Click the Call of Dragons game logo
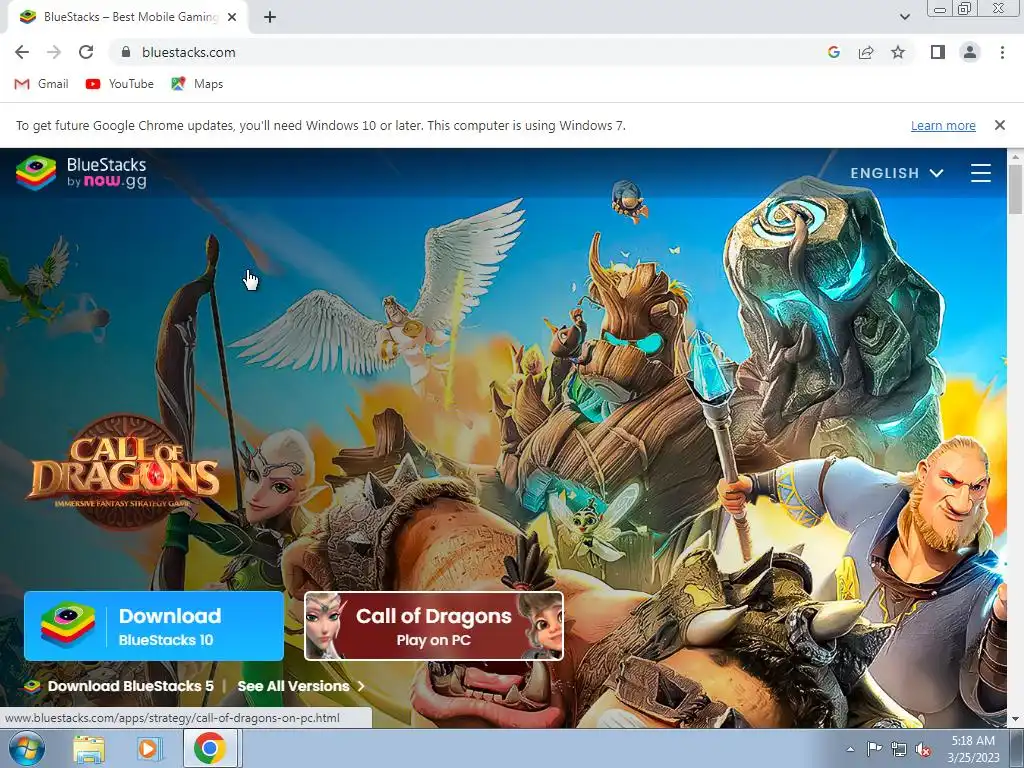The image size is (1024, 768). pyautogui.click(x=124, y=470)
